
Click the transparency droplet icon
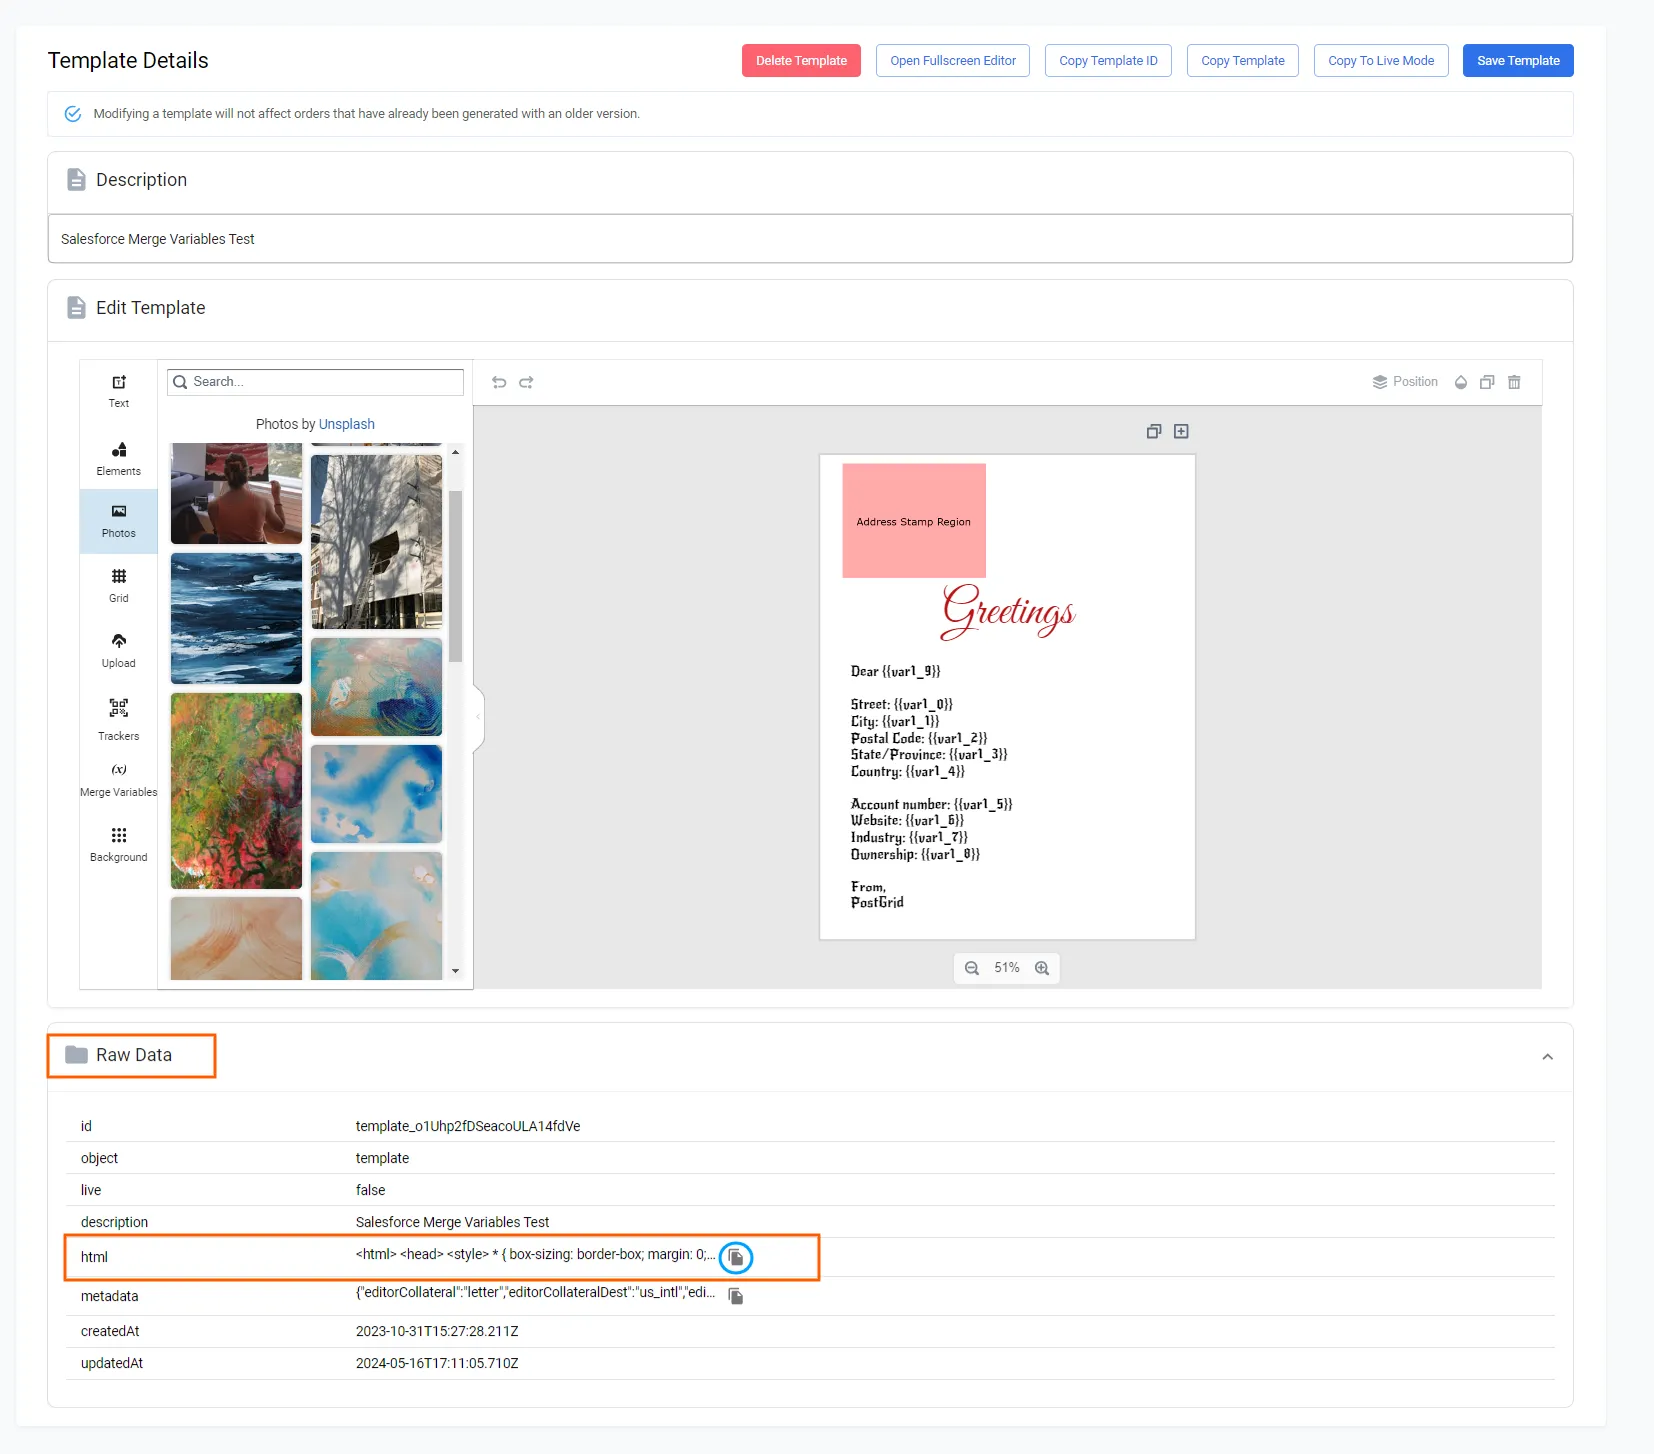coord(1460,382)
